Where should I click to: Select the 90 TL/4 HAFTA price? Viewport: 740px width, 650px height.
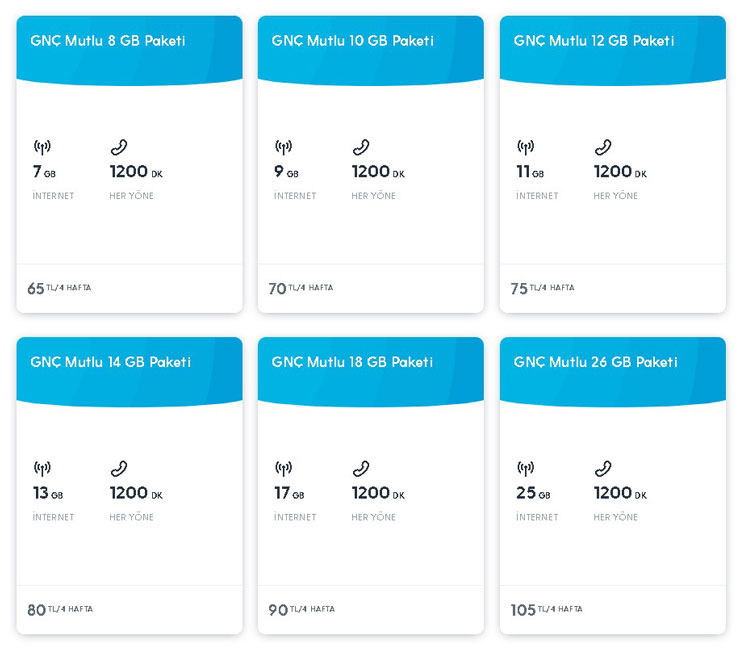[x=302, y=609]
